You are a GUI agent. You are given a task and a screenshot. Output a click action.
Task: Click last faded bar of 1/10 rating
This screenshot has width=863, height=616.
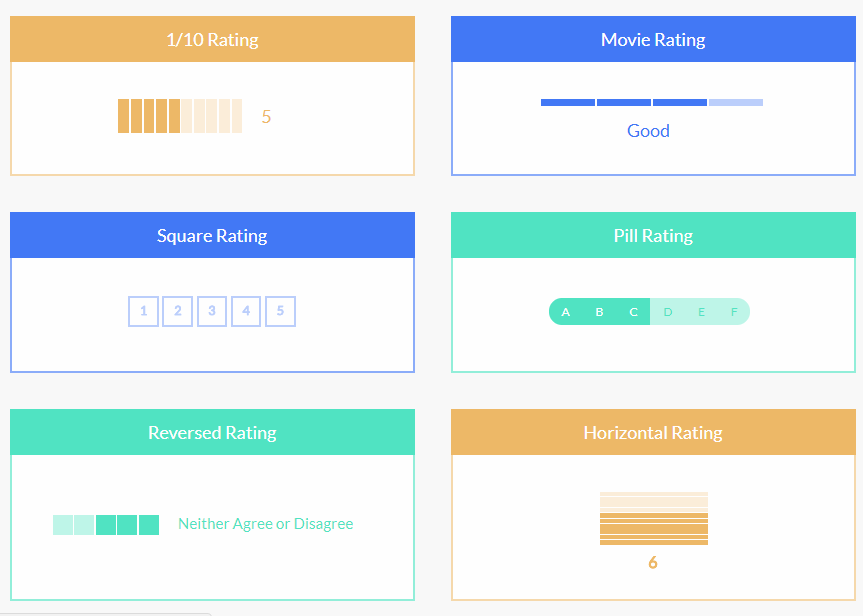click(x=237, y=116)
